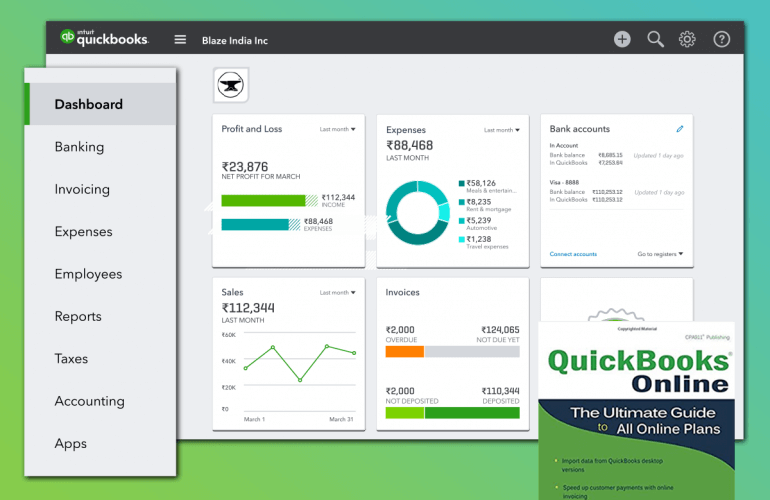
Task: Click the Visa - 8888 account
Action: [564, 182]
